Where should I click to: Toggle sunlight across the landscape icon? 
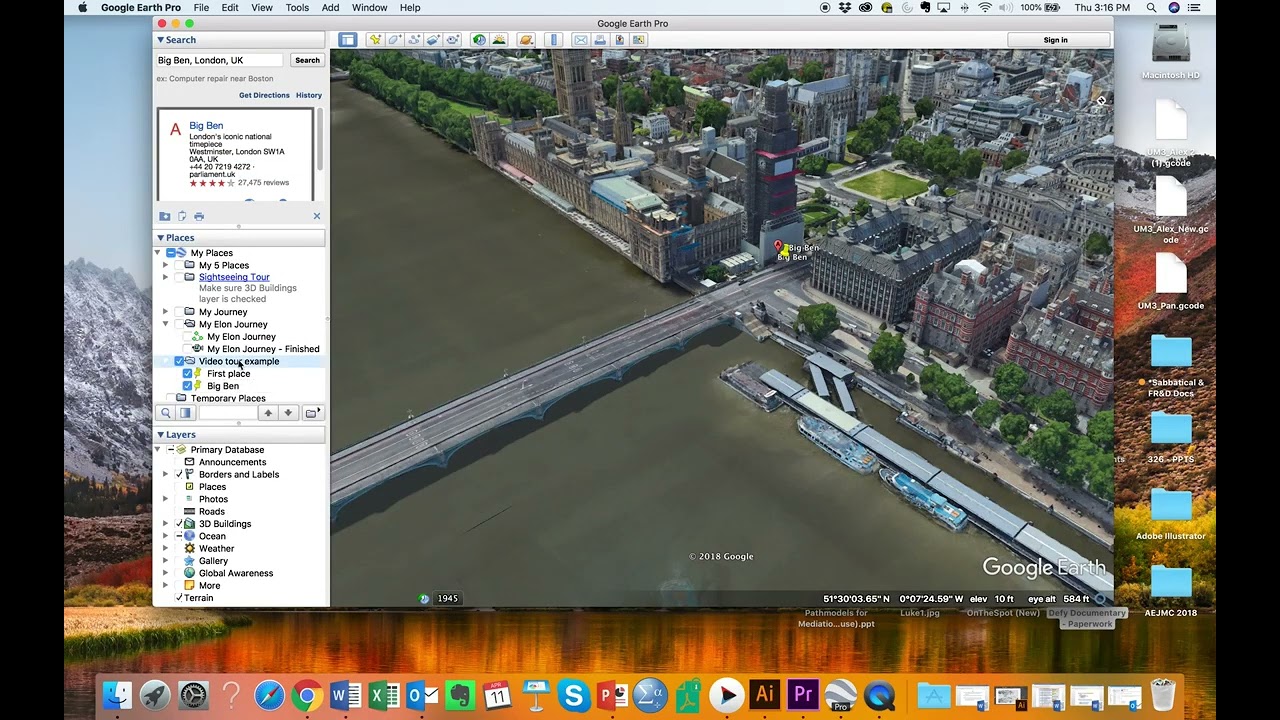point(499,40)
